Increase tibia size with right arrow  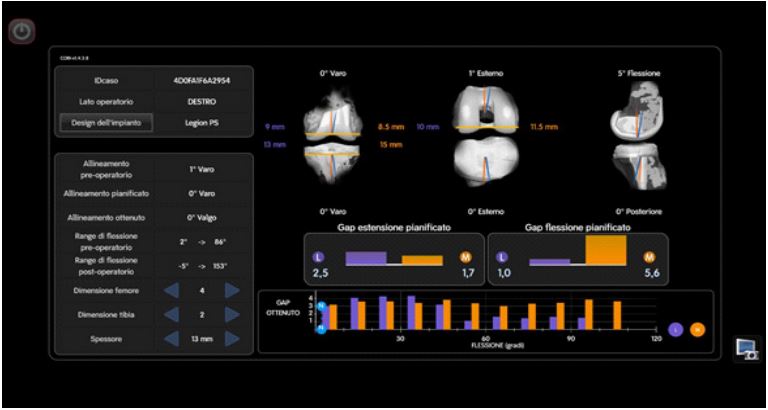[232, 314]
